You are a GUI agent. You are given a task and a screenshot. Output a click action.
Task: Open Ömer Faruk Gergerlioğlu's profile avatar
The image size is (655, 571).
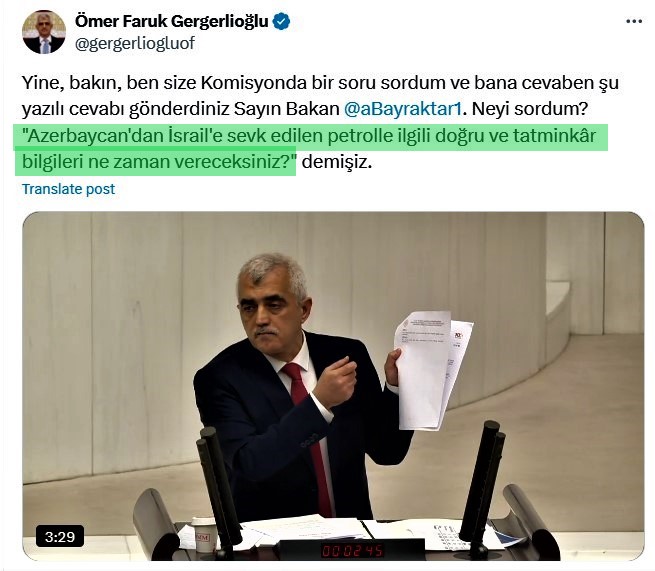tap(44, 32)
